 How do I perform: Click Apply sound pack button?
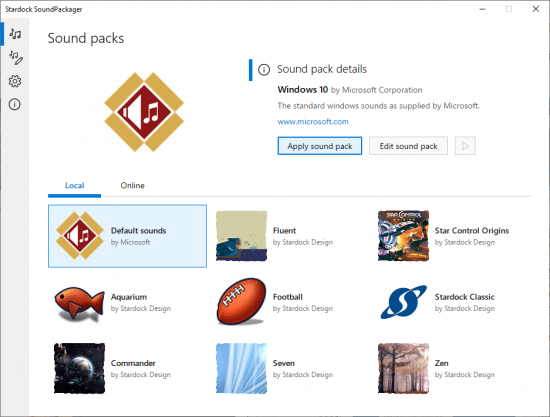point(320,146)
